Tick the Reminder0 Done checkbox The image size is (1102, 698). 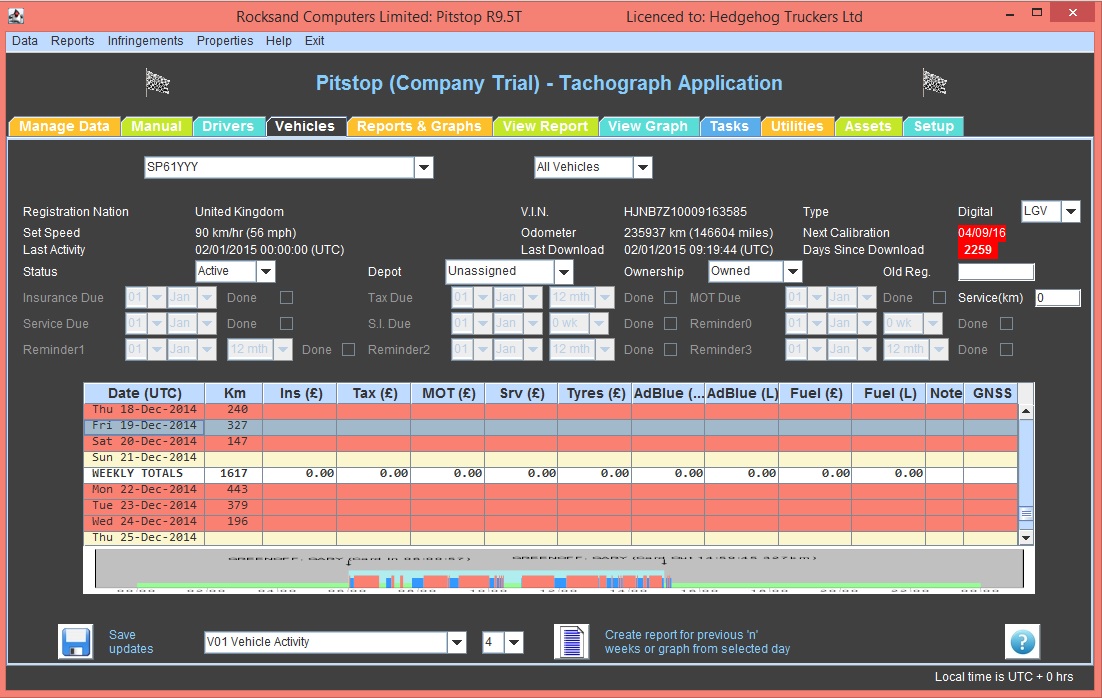[1006, 323]
